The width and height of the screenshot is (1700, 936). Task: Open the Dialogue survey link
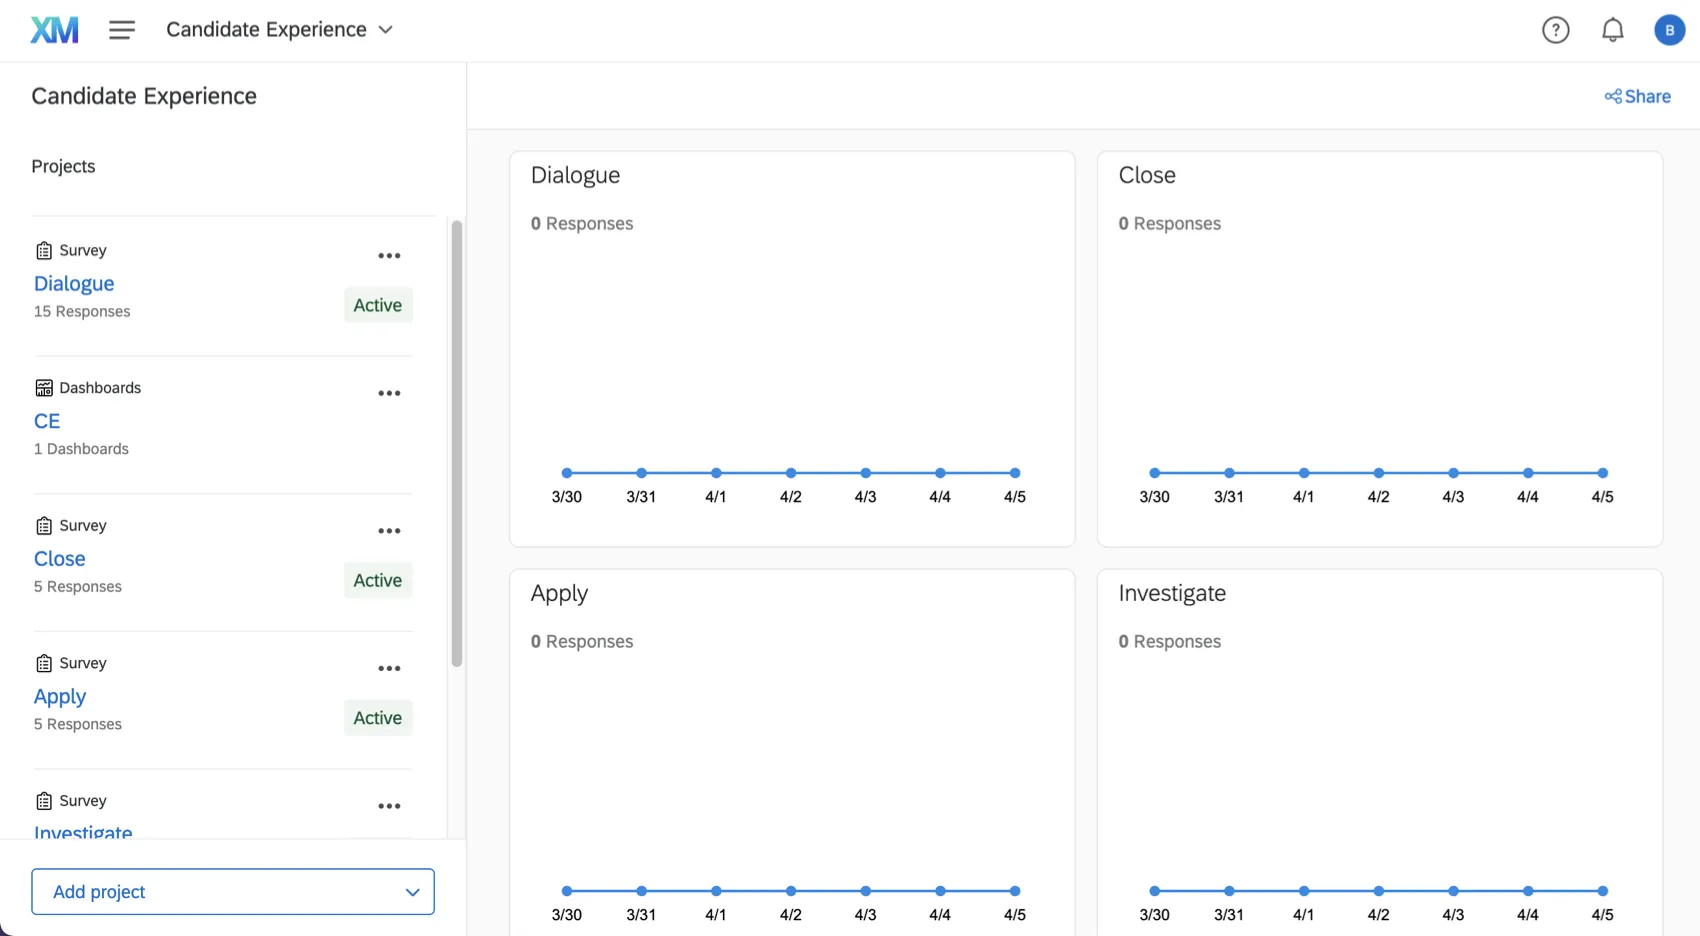coord(73,283)
